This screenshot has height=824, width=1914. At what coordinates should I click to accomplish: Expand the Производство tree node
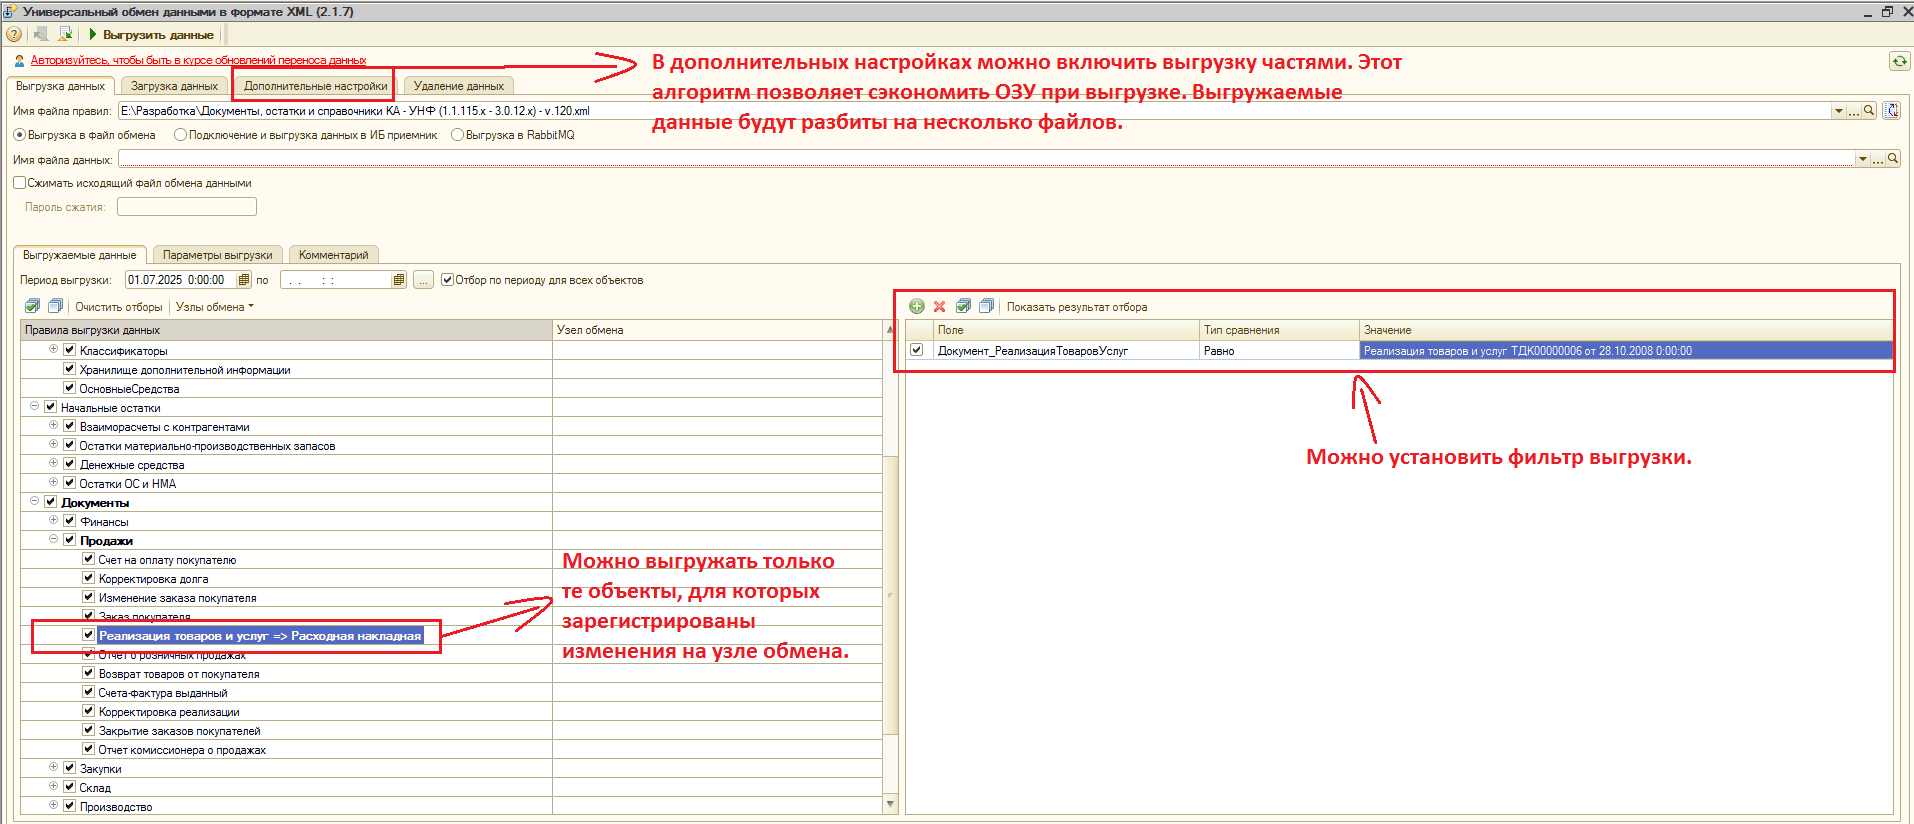[x=54, y=805]
